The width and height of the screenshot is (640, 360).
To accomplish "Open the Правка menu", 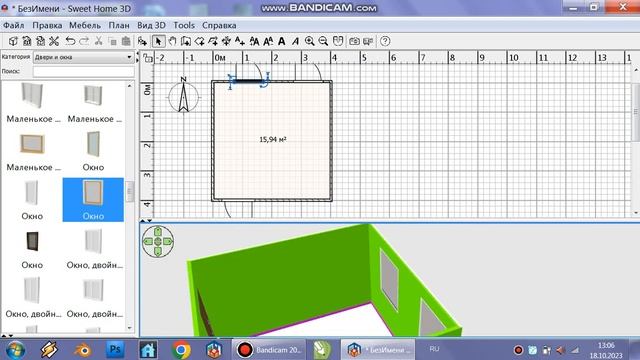I will (x=47, y=25).
